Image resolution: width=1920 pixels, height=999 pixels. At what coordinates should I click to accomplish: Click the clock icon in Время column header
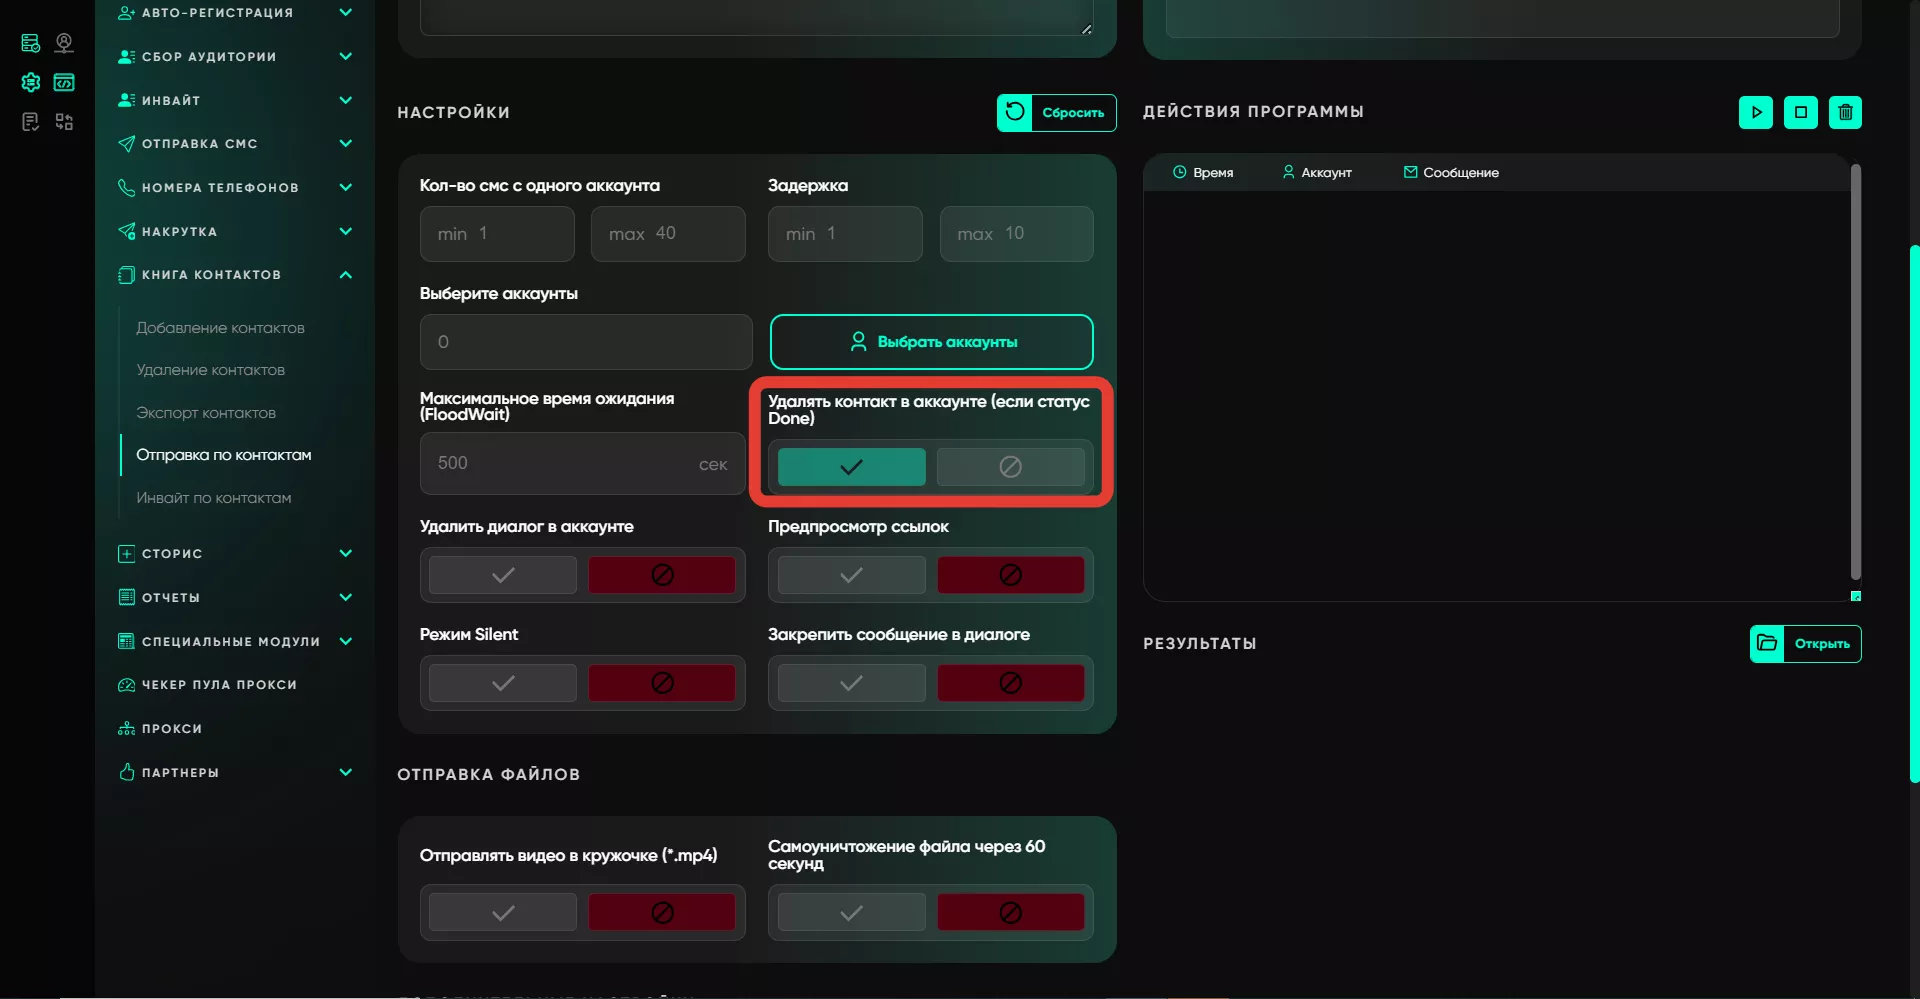(1179, 172)
